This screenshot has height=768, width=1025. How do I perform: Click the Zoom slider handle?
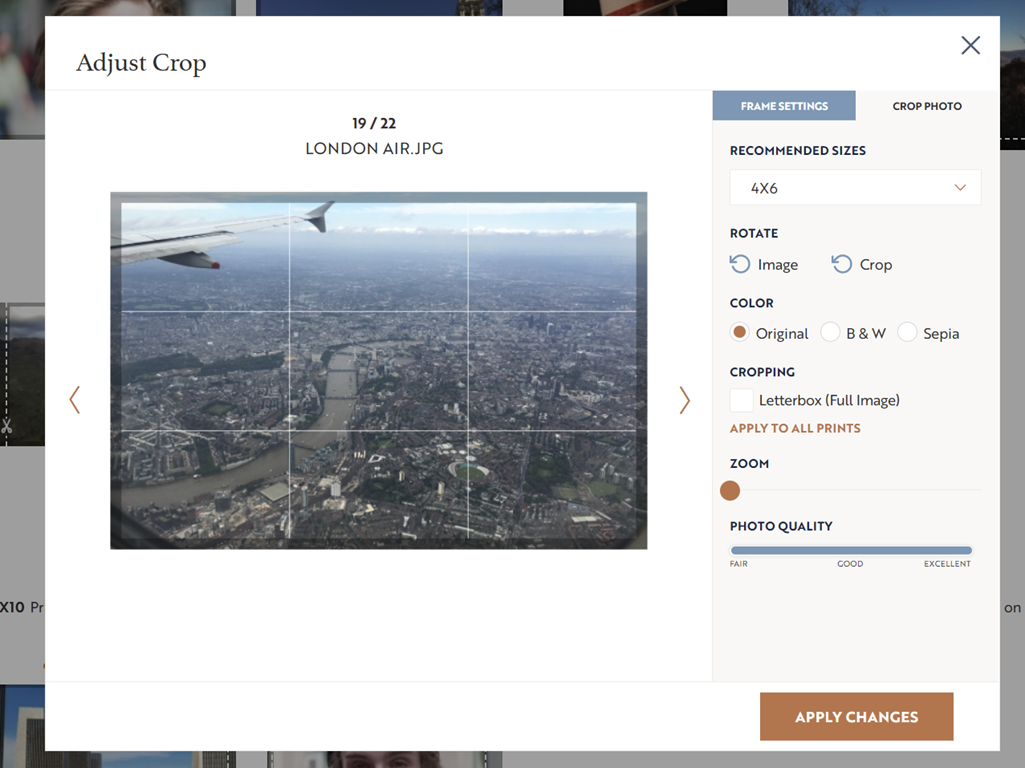point(730,490)
